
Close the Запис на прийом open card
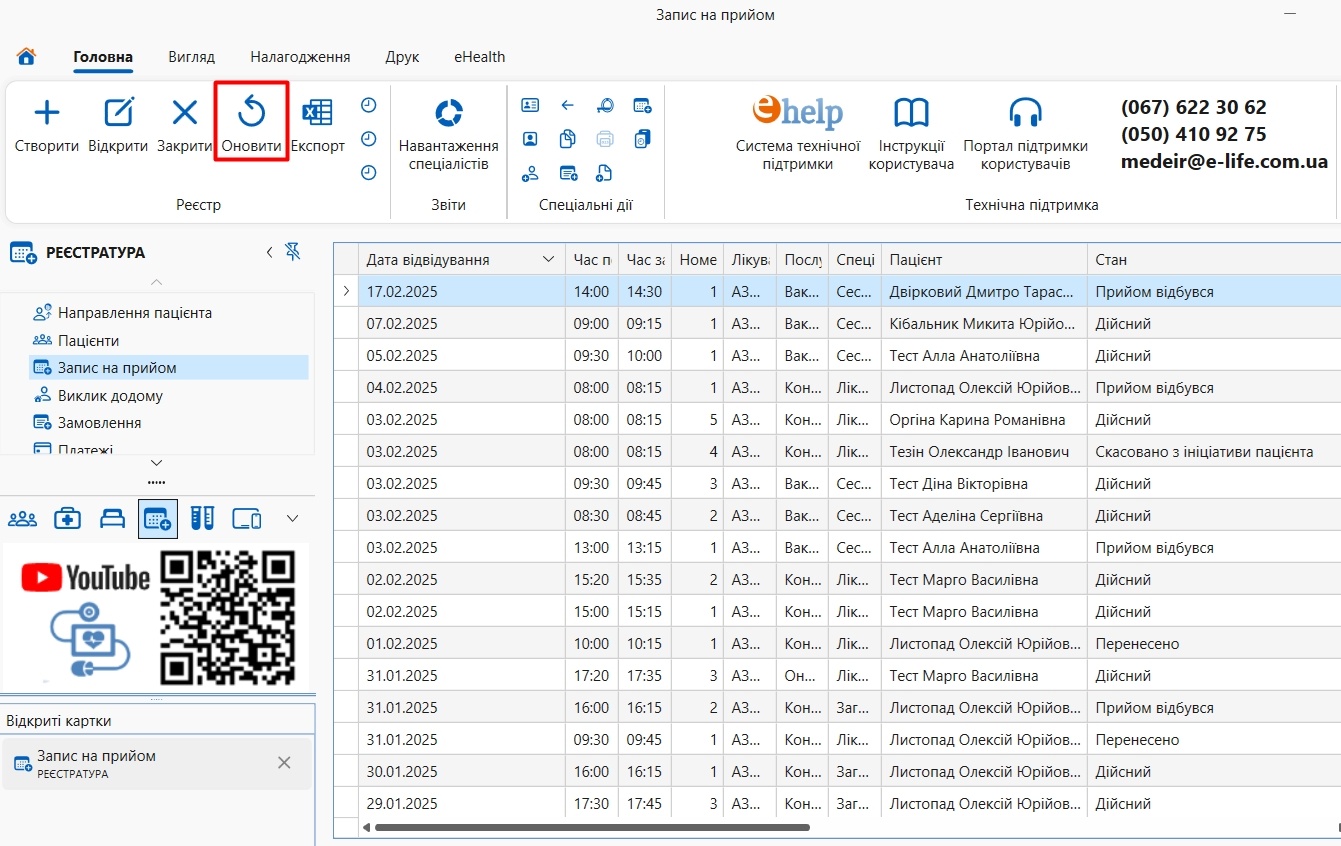coord(284,763)
